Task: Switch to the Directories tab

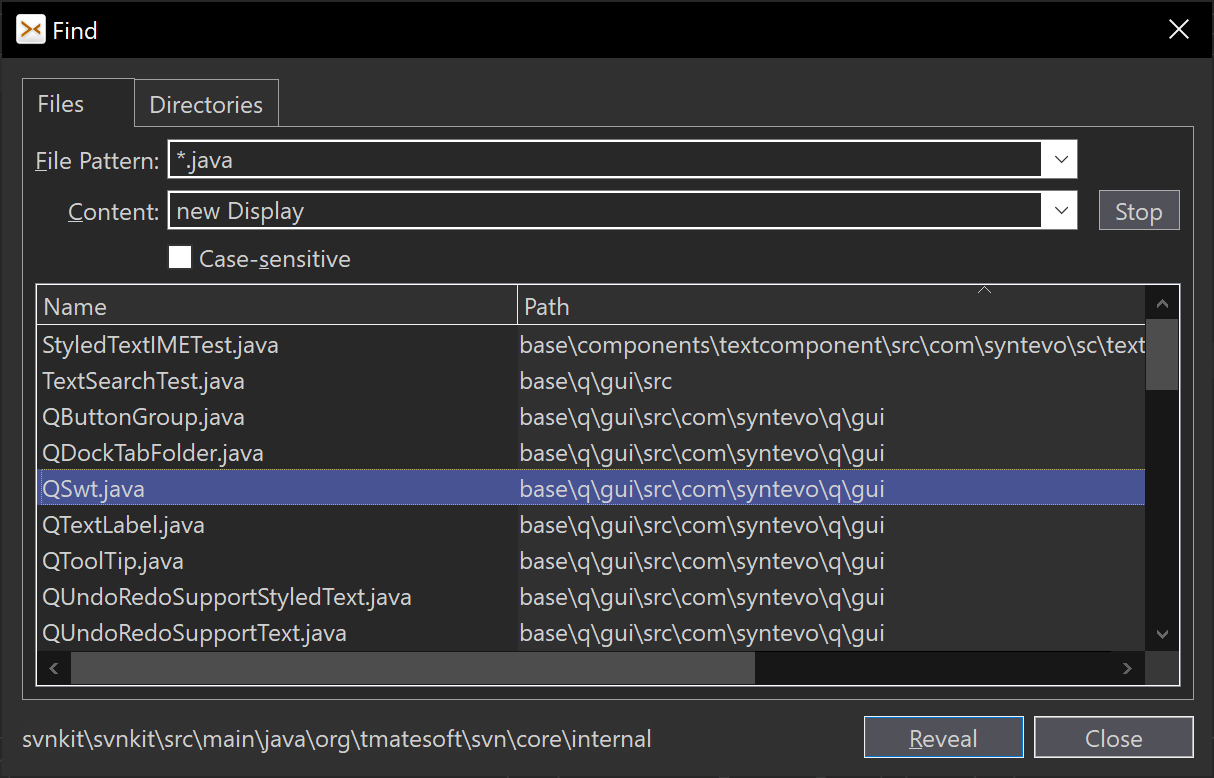Action: [x=205, y=103]
